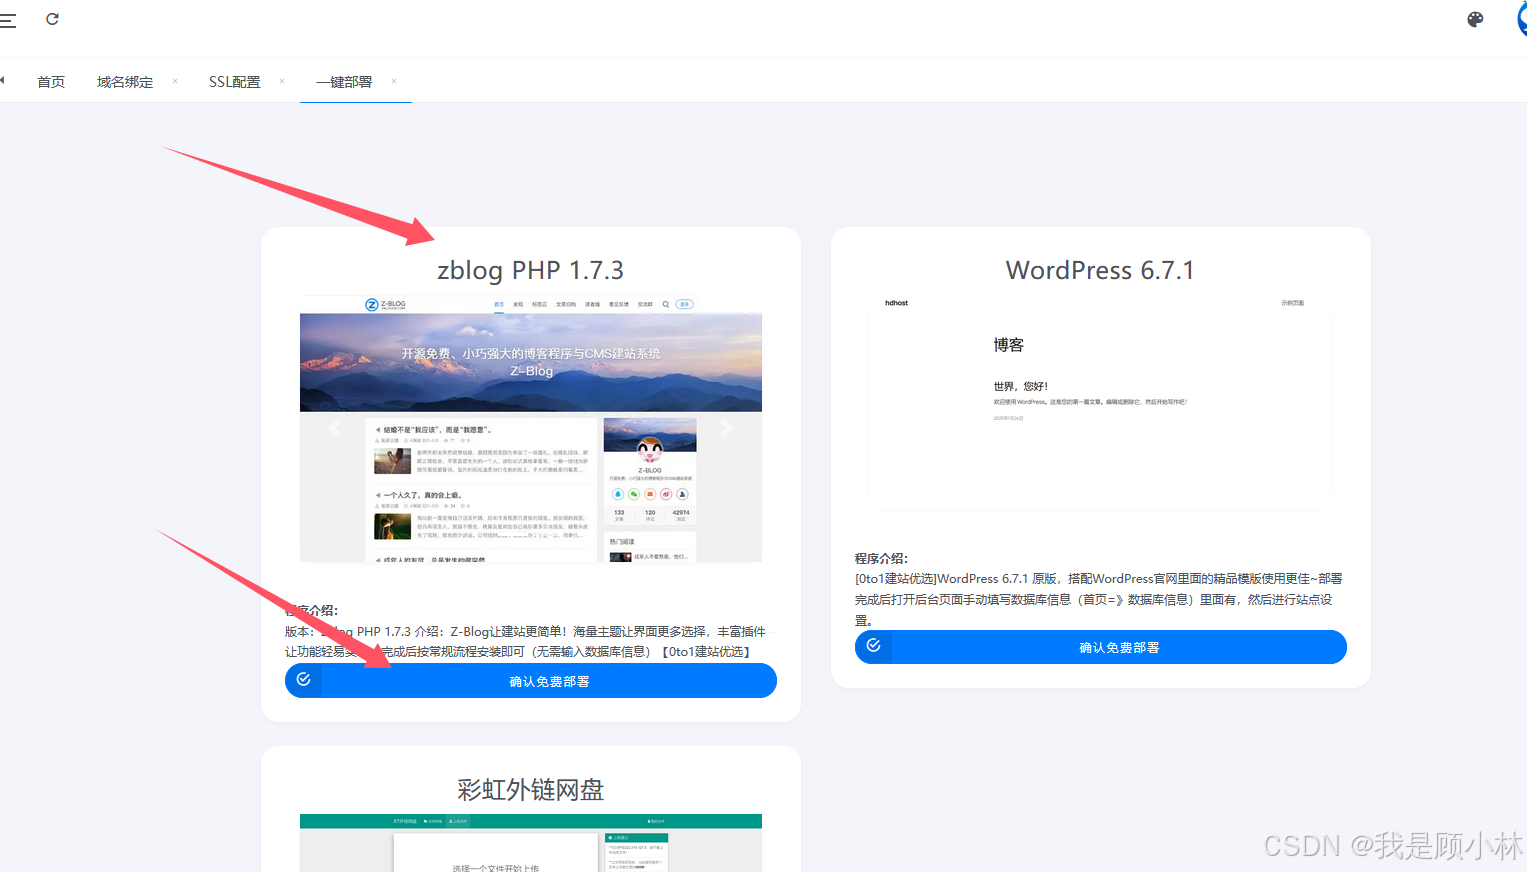Click the WordPress 6.7.1 title

(1100, 270)
